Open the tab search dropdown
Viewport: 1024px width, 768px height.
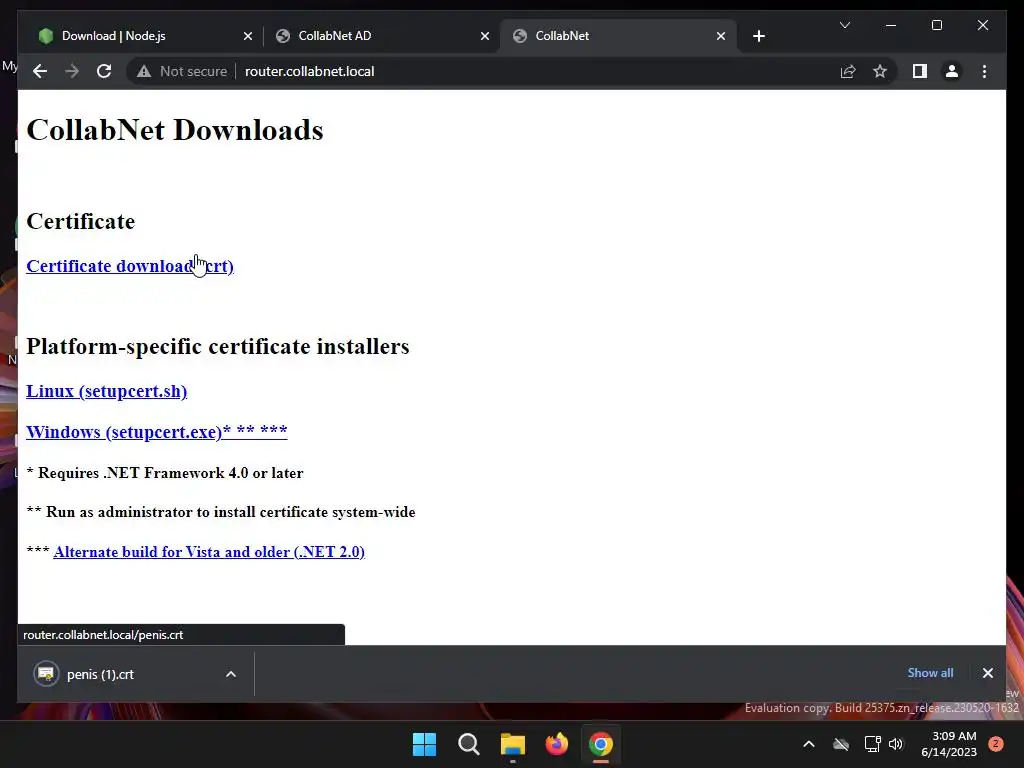point(844,25)
